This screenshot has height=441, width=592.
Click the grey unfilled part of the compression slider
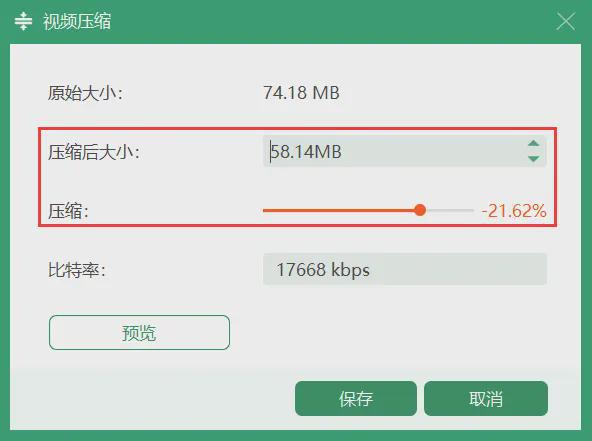click(450, 210)
